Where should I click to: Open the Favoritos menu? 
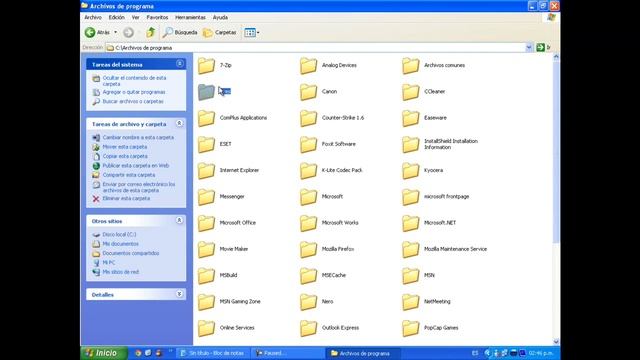(x=157, y=18)
